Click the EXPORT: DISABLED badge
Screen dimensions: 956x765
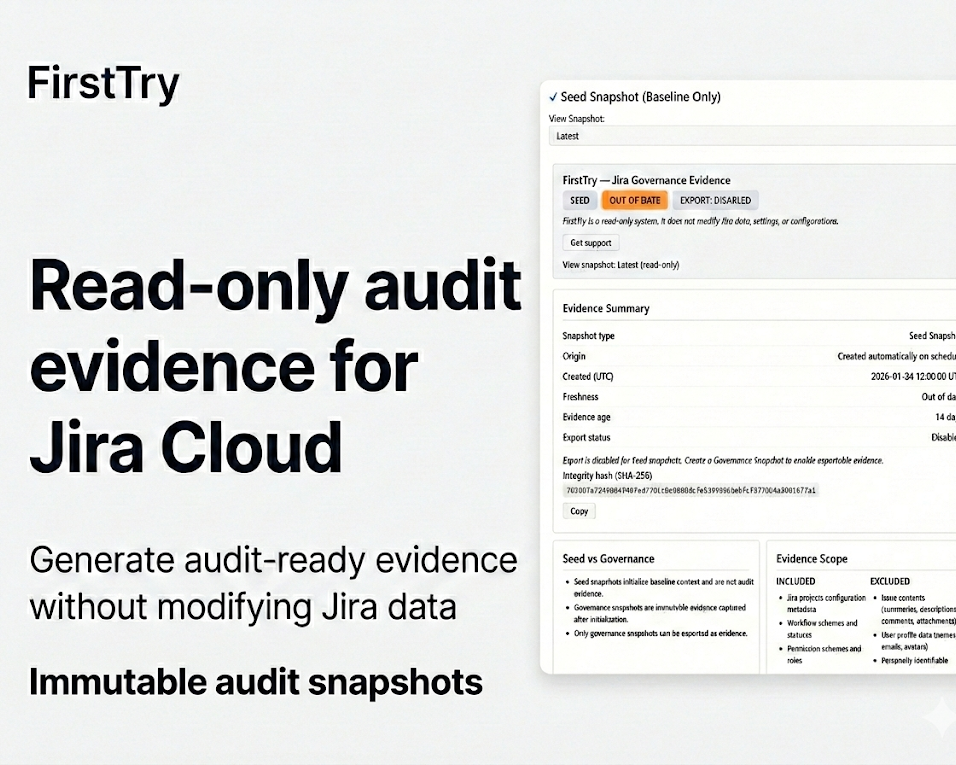coord(715,200)
